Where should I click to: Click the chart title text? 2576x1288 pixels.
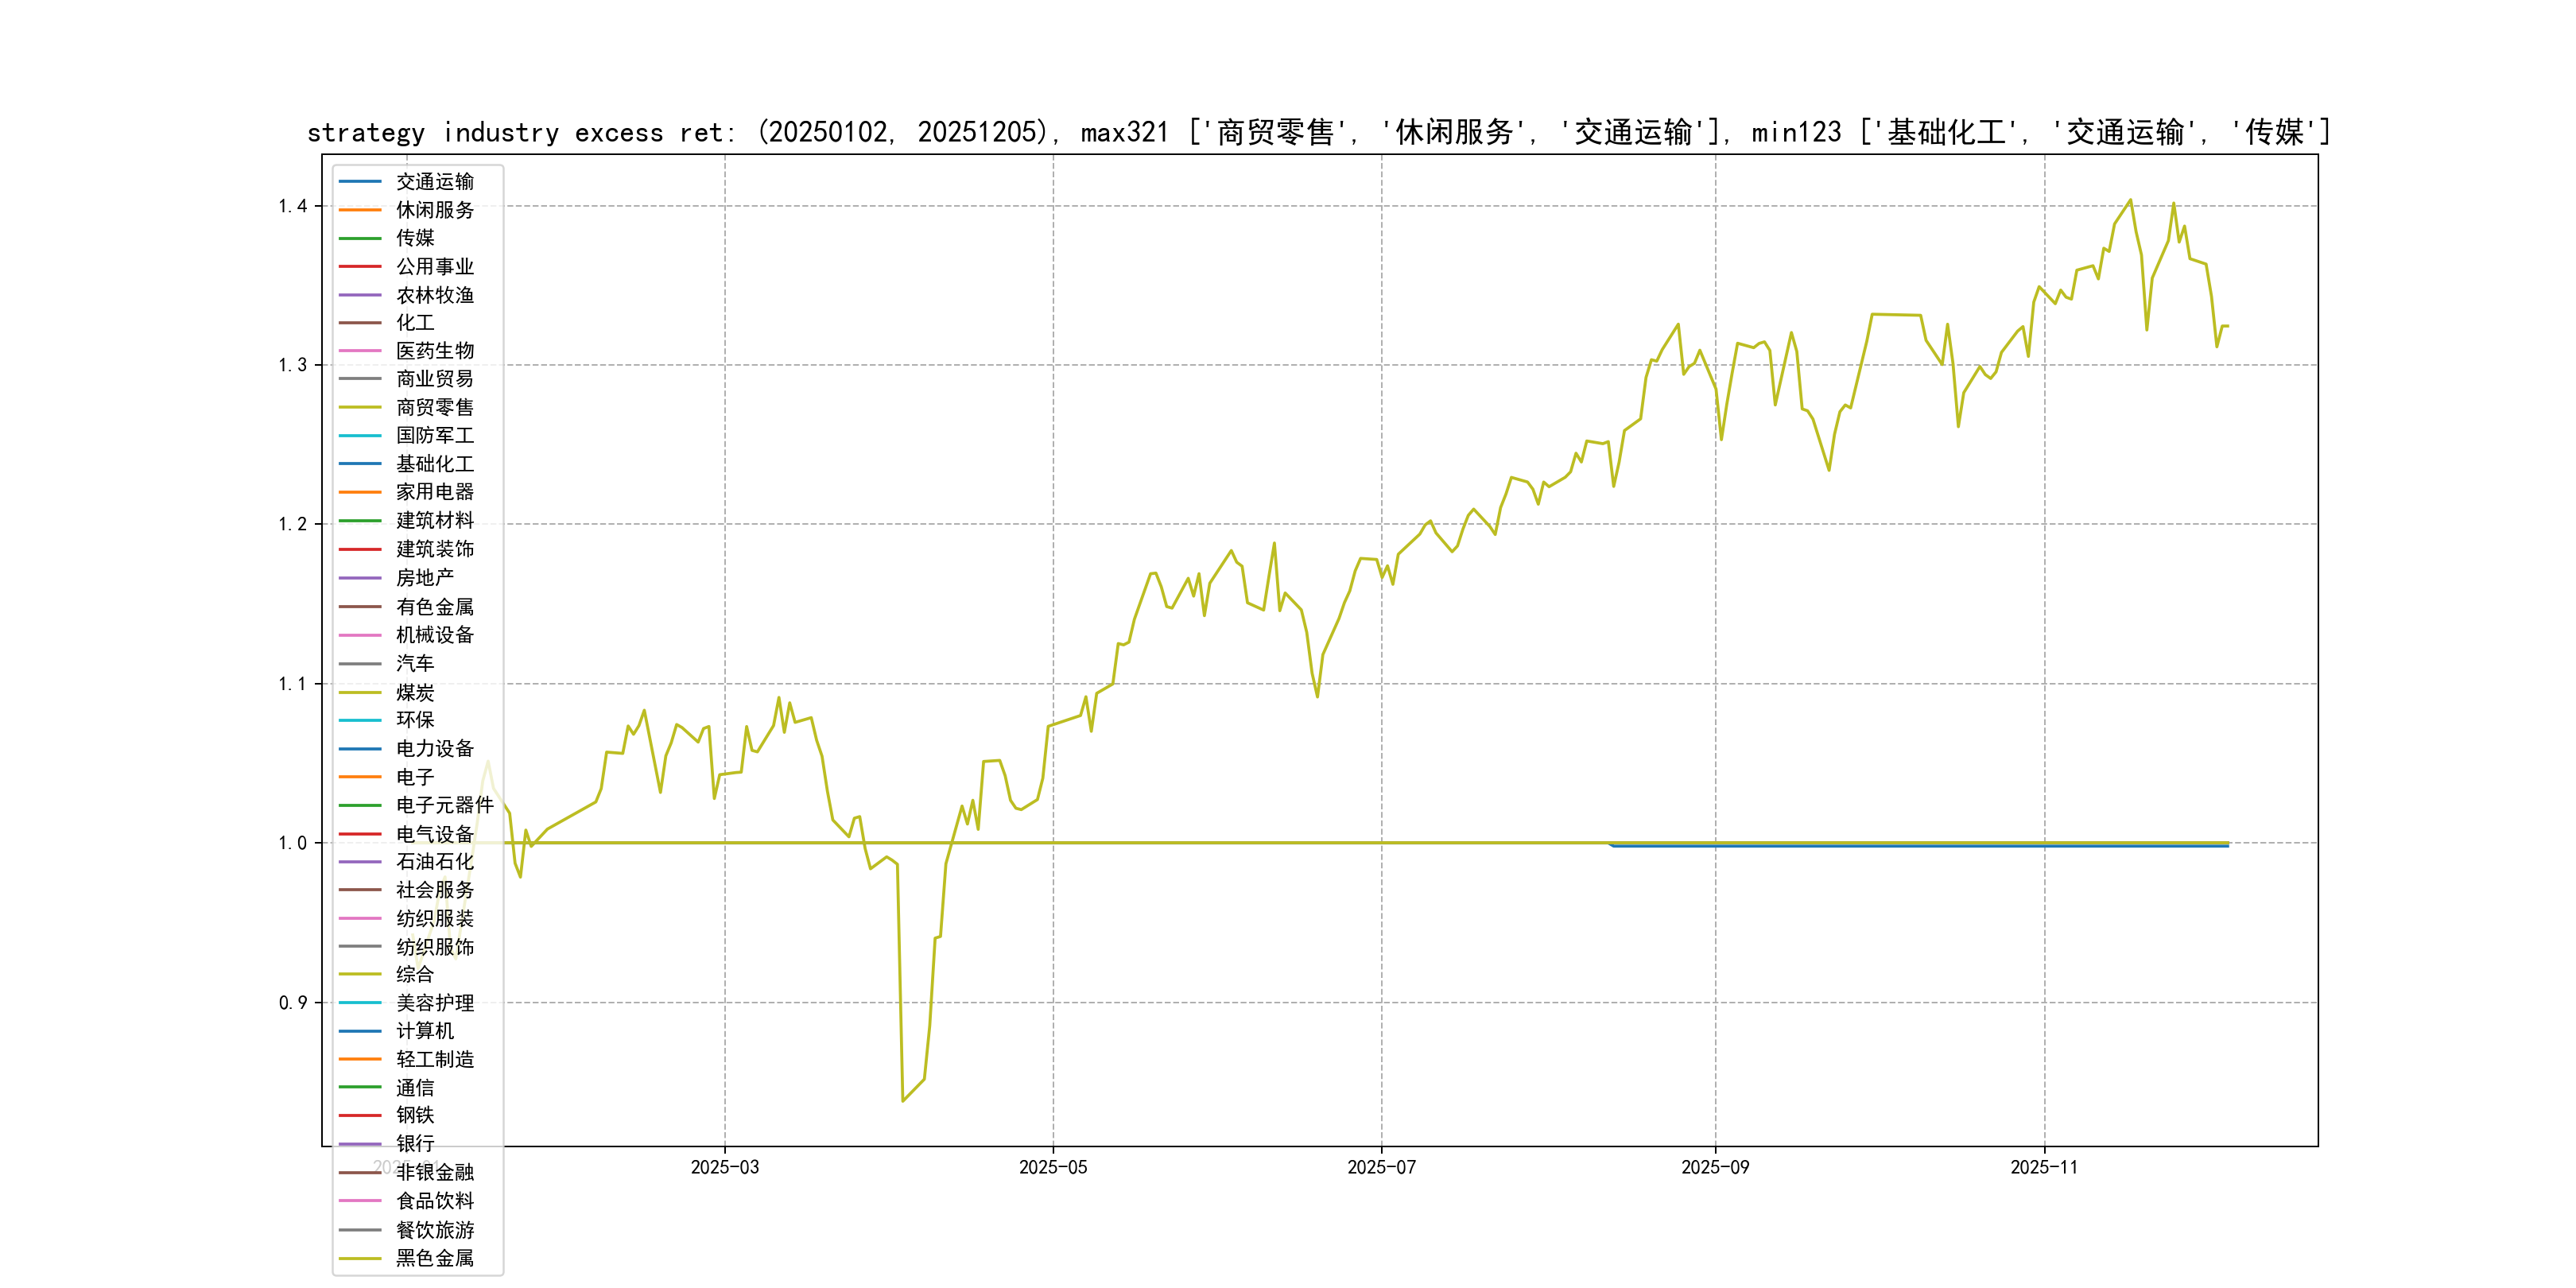point(1318,132)
